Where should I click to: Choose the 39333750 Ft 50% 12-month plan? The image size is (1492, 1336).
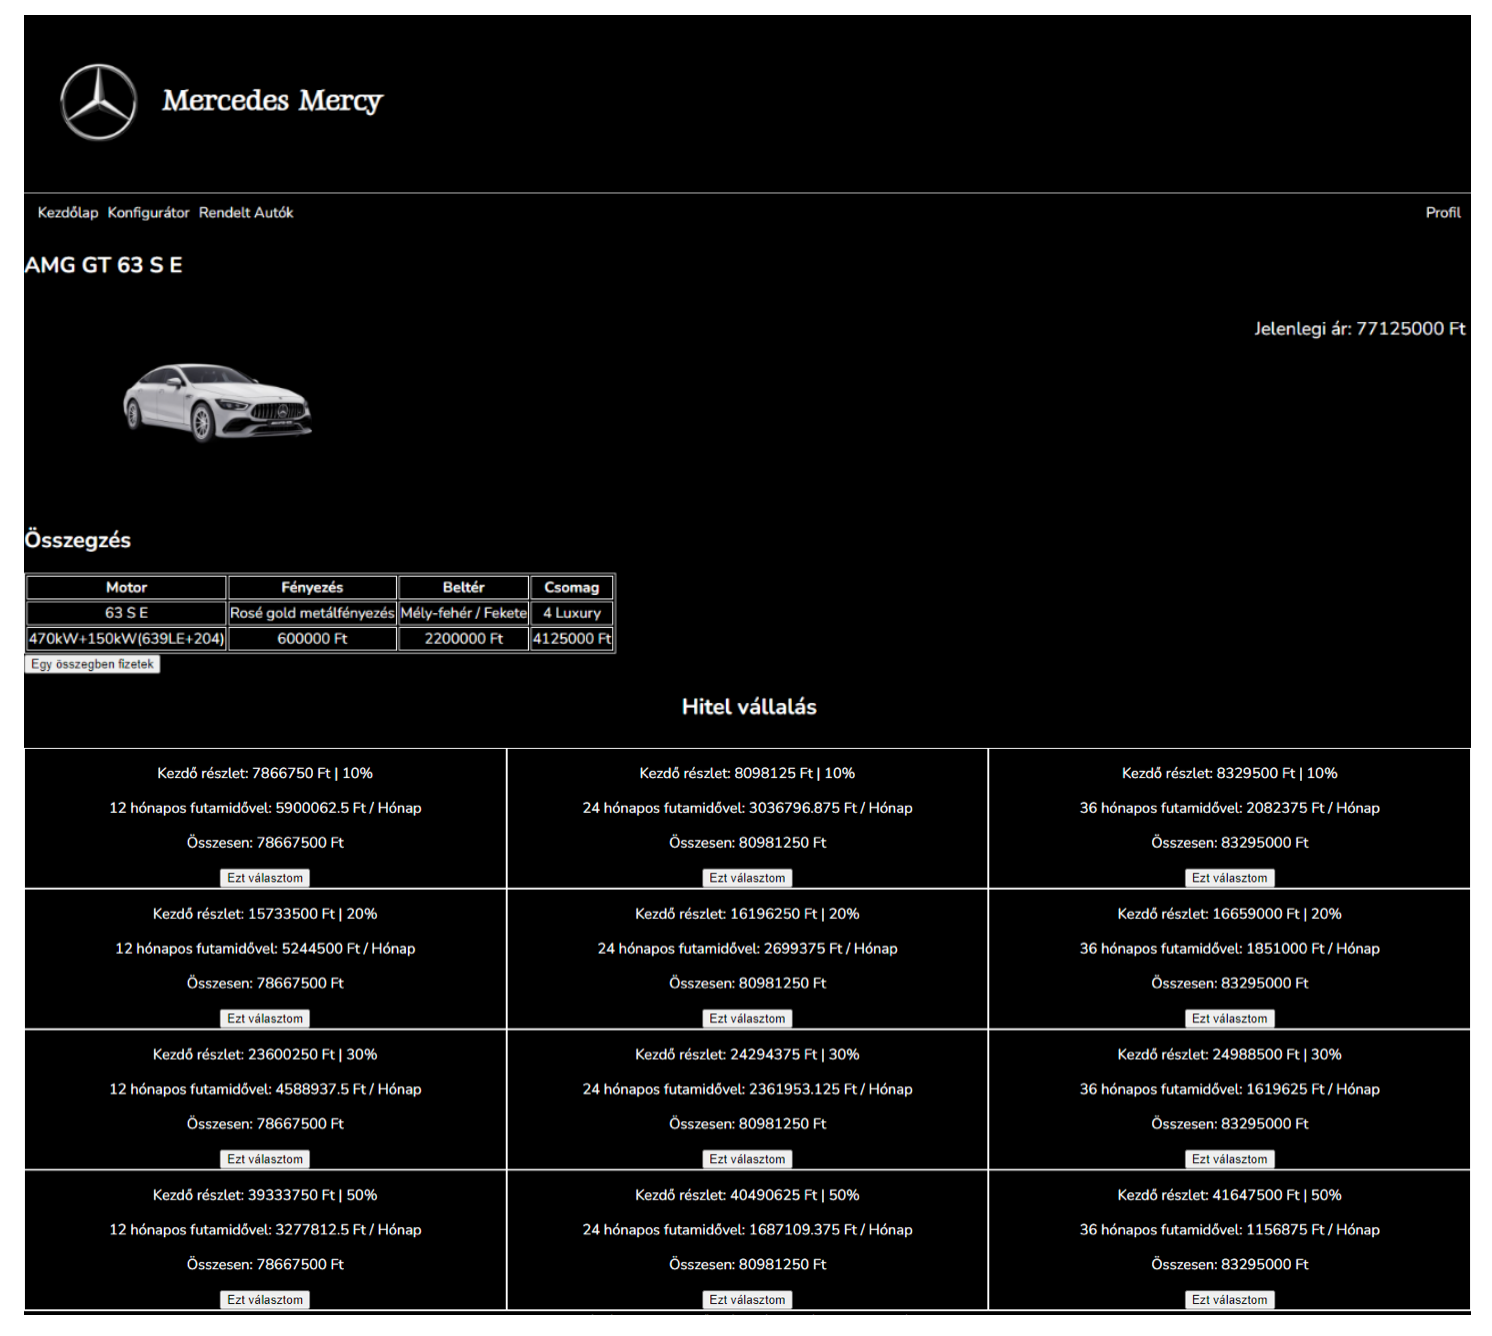(x=265, y=1300)
